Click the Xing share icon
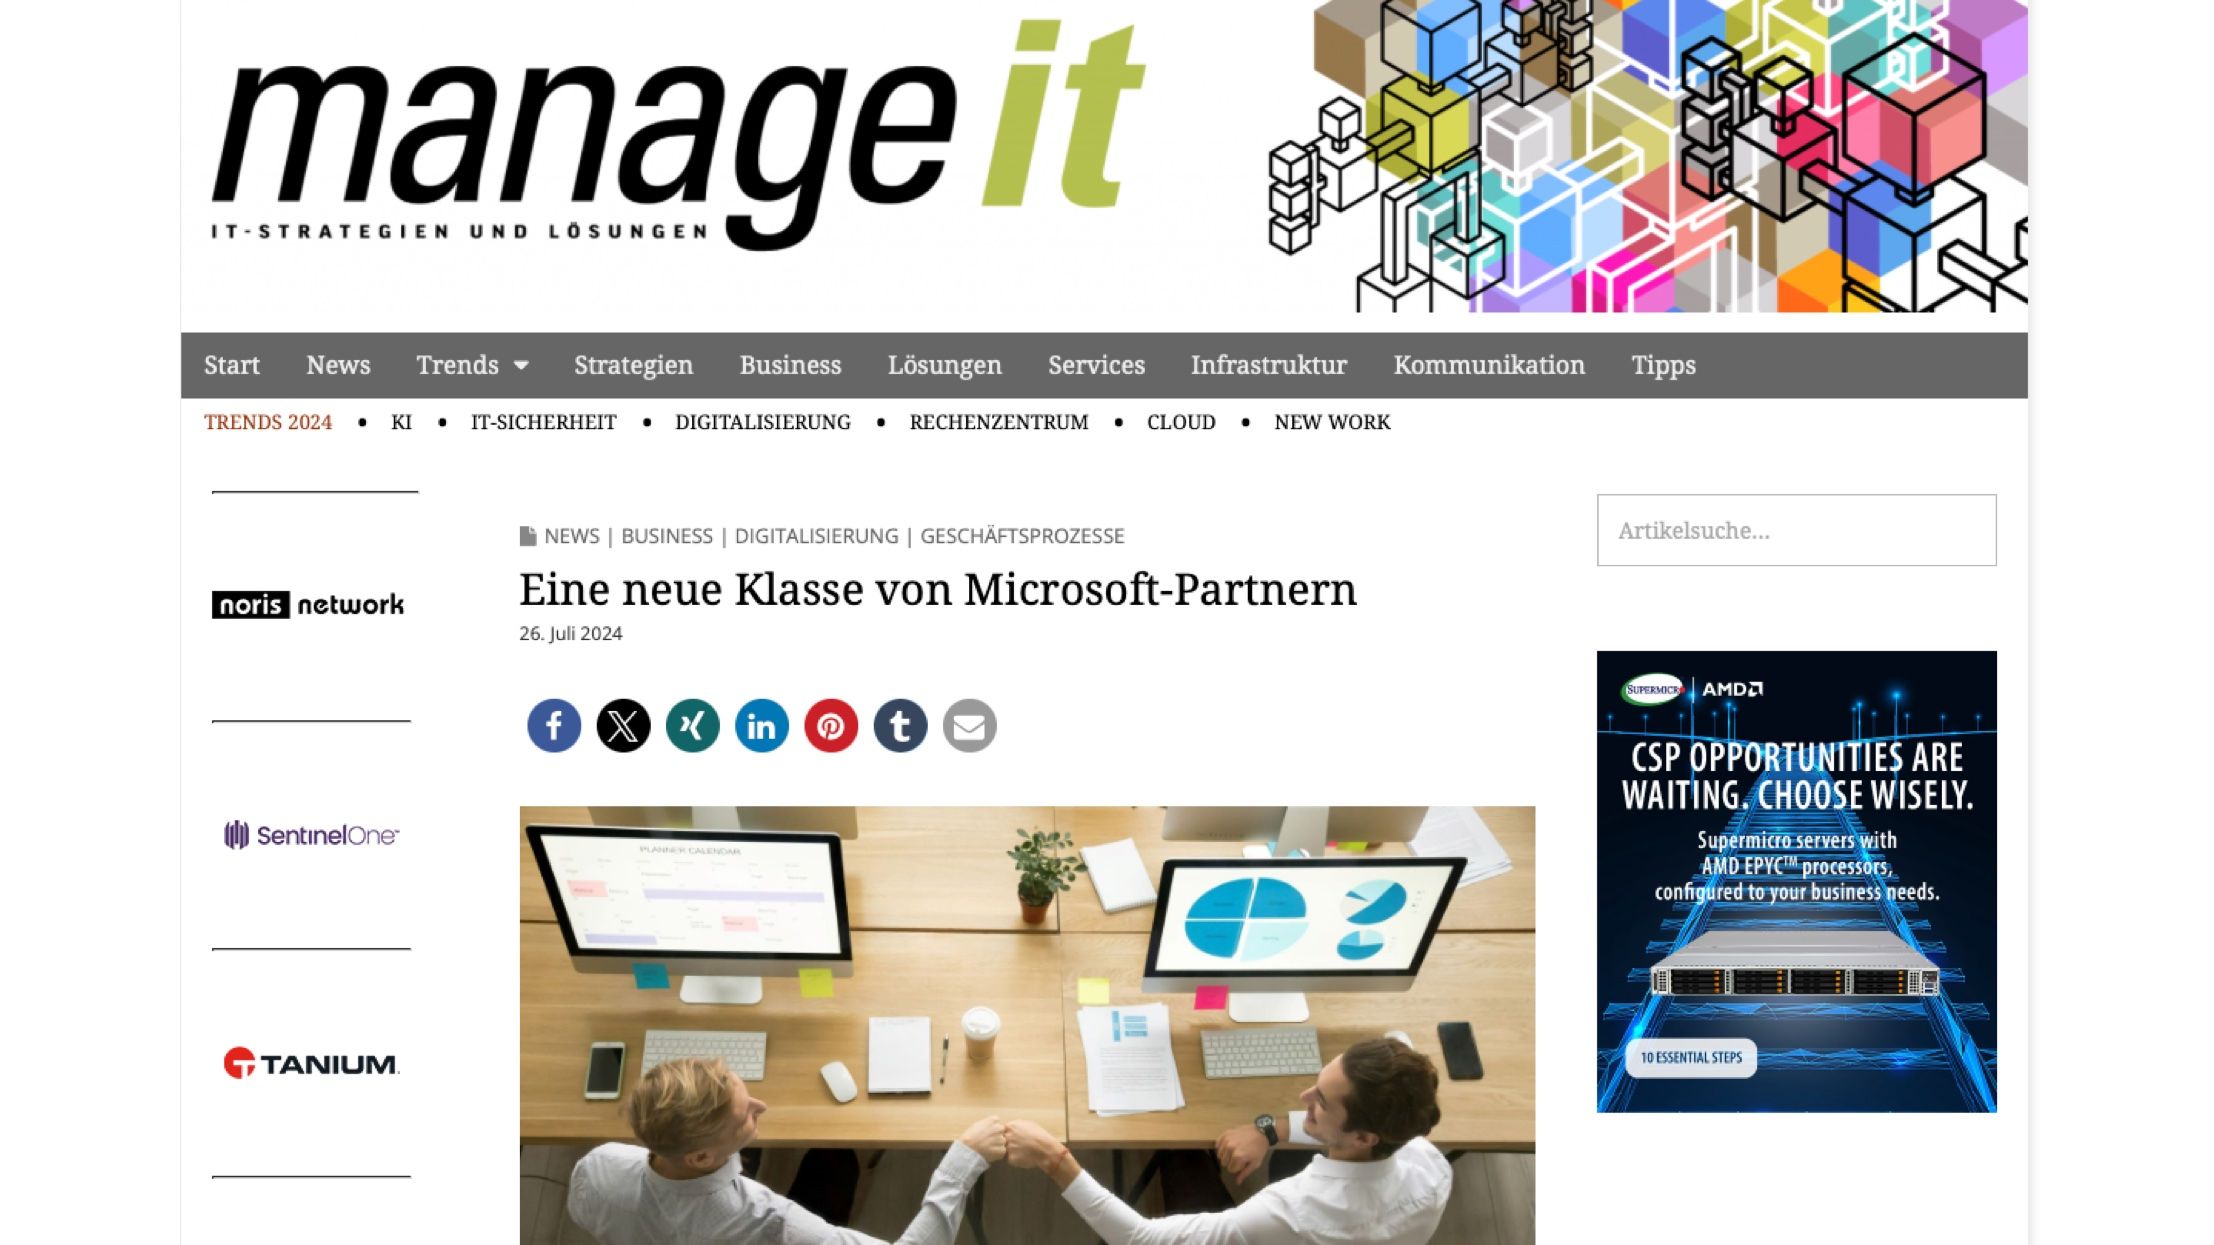This screenshot has width=2214, height=1245. point(692,725)
